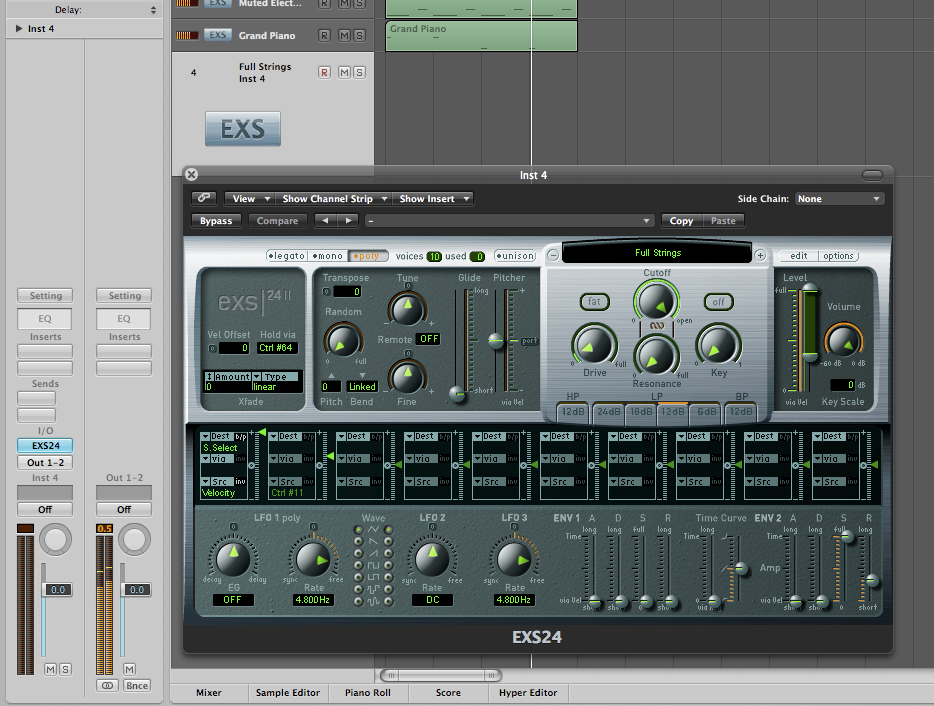Click the Drive knob
934x706 pixels.
594,346
